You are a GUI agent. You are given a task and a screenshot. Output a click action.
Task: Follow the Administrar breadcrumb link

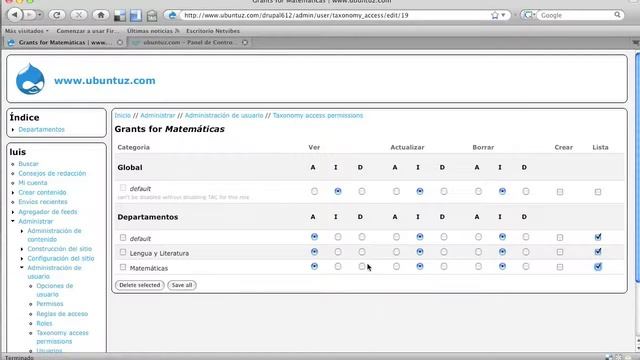coord(158,116)
